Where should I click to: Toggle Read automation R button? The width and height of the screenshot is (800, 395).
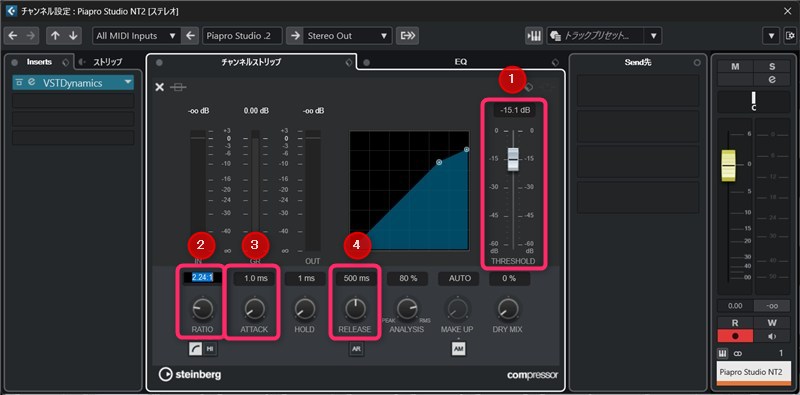pyautogui.click(x=735, y=323)
